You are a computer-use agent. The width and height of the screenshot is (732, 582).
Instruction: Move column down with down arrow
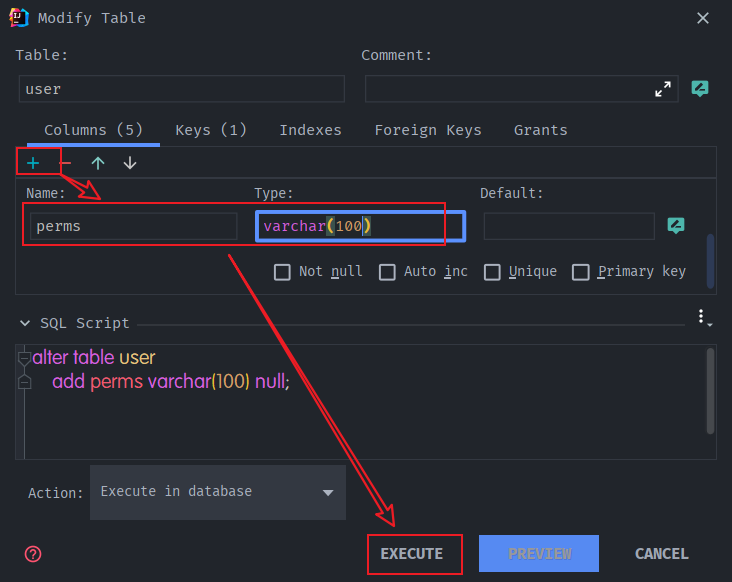tap(130, 163)
